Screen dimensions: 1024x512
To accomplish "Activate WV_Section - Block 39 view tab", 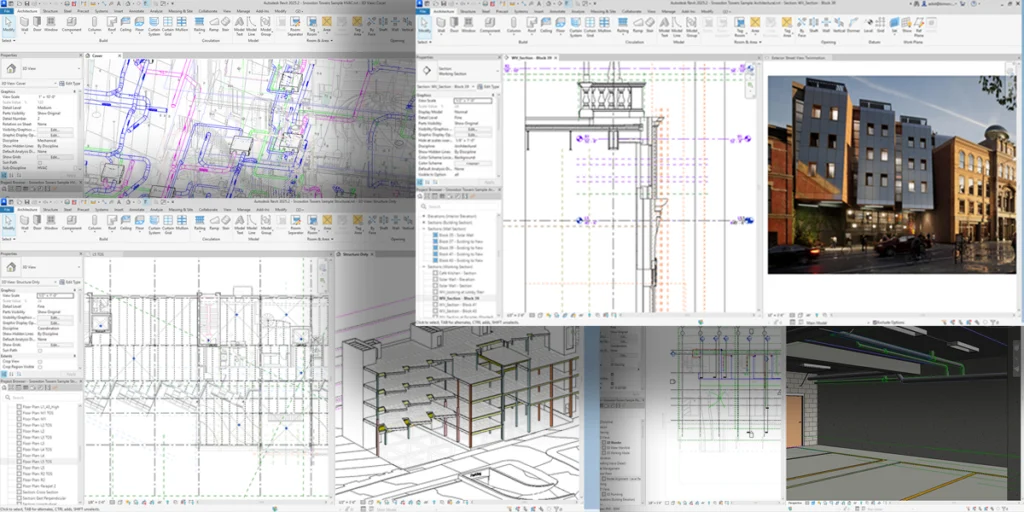I will point(532,58).
